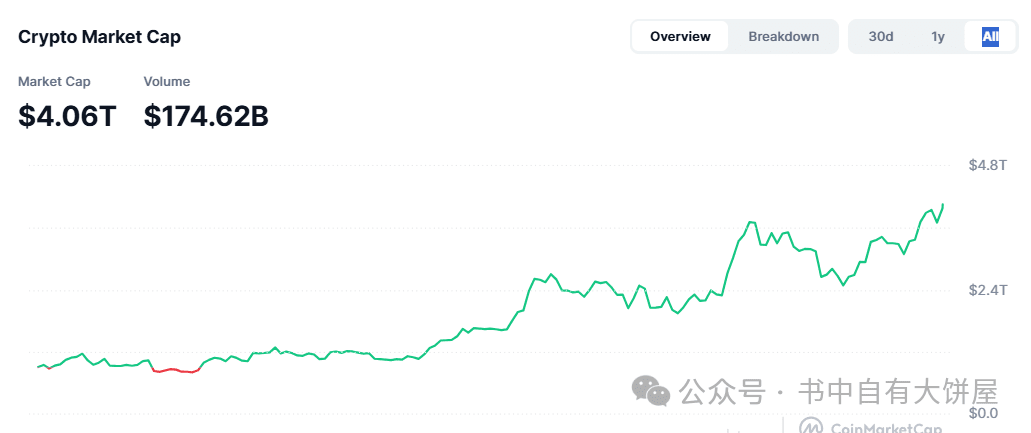Screen dimensions: 1031x433
Task: Click the longer red segment of the chart line
Action: (176, 371)
